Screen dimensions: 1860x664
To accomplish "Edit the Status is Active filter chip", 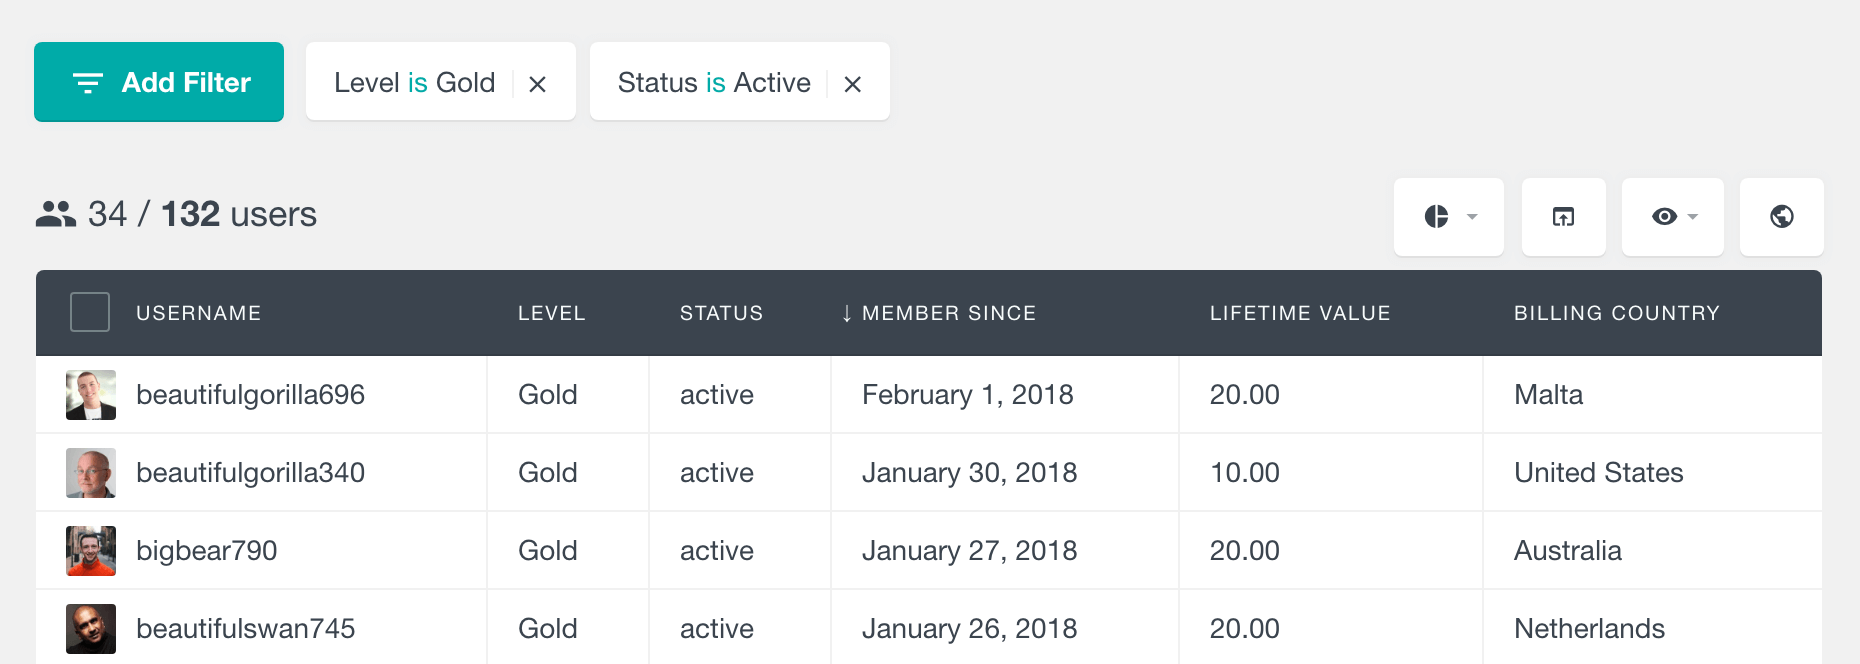I will [714, 82].
